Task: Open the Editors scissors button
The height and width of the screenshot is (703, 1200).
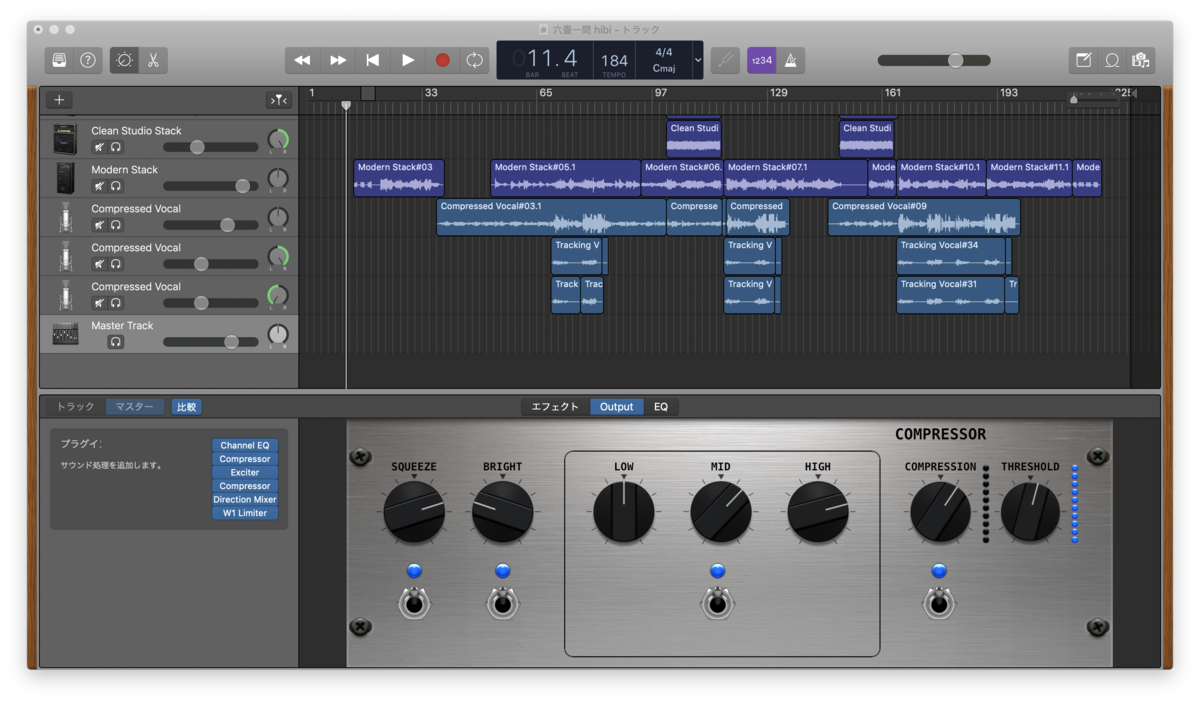Action: tap(153, 60)
